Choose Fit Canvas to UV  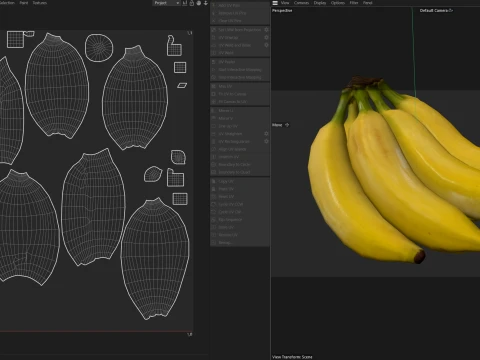pos(240,101)
